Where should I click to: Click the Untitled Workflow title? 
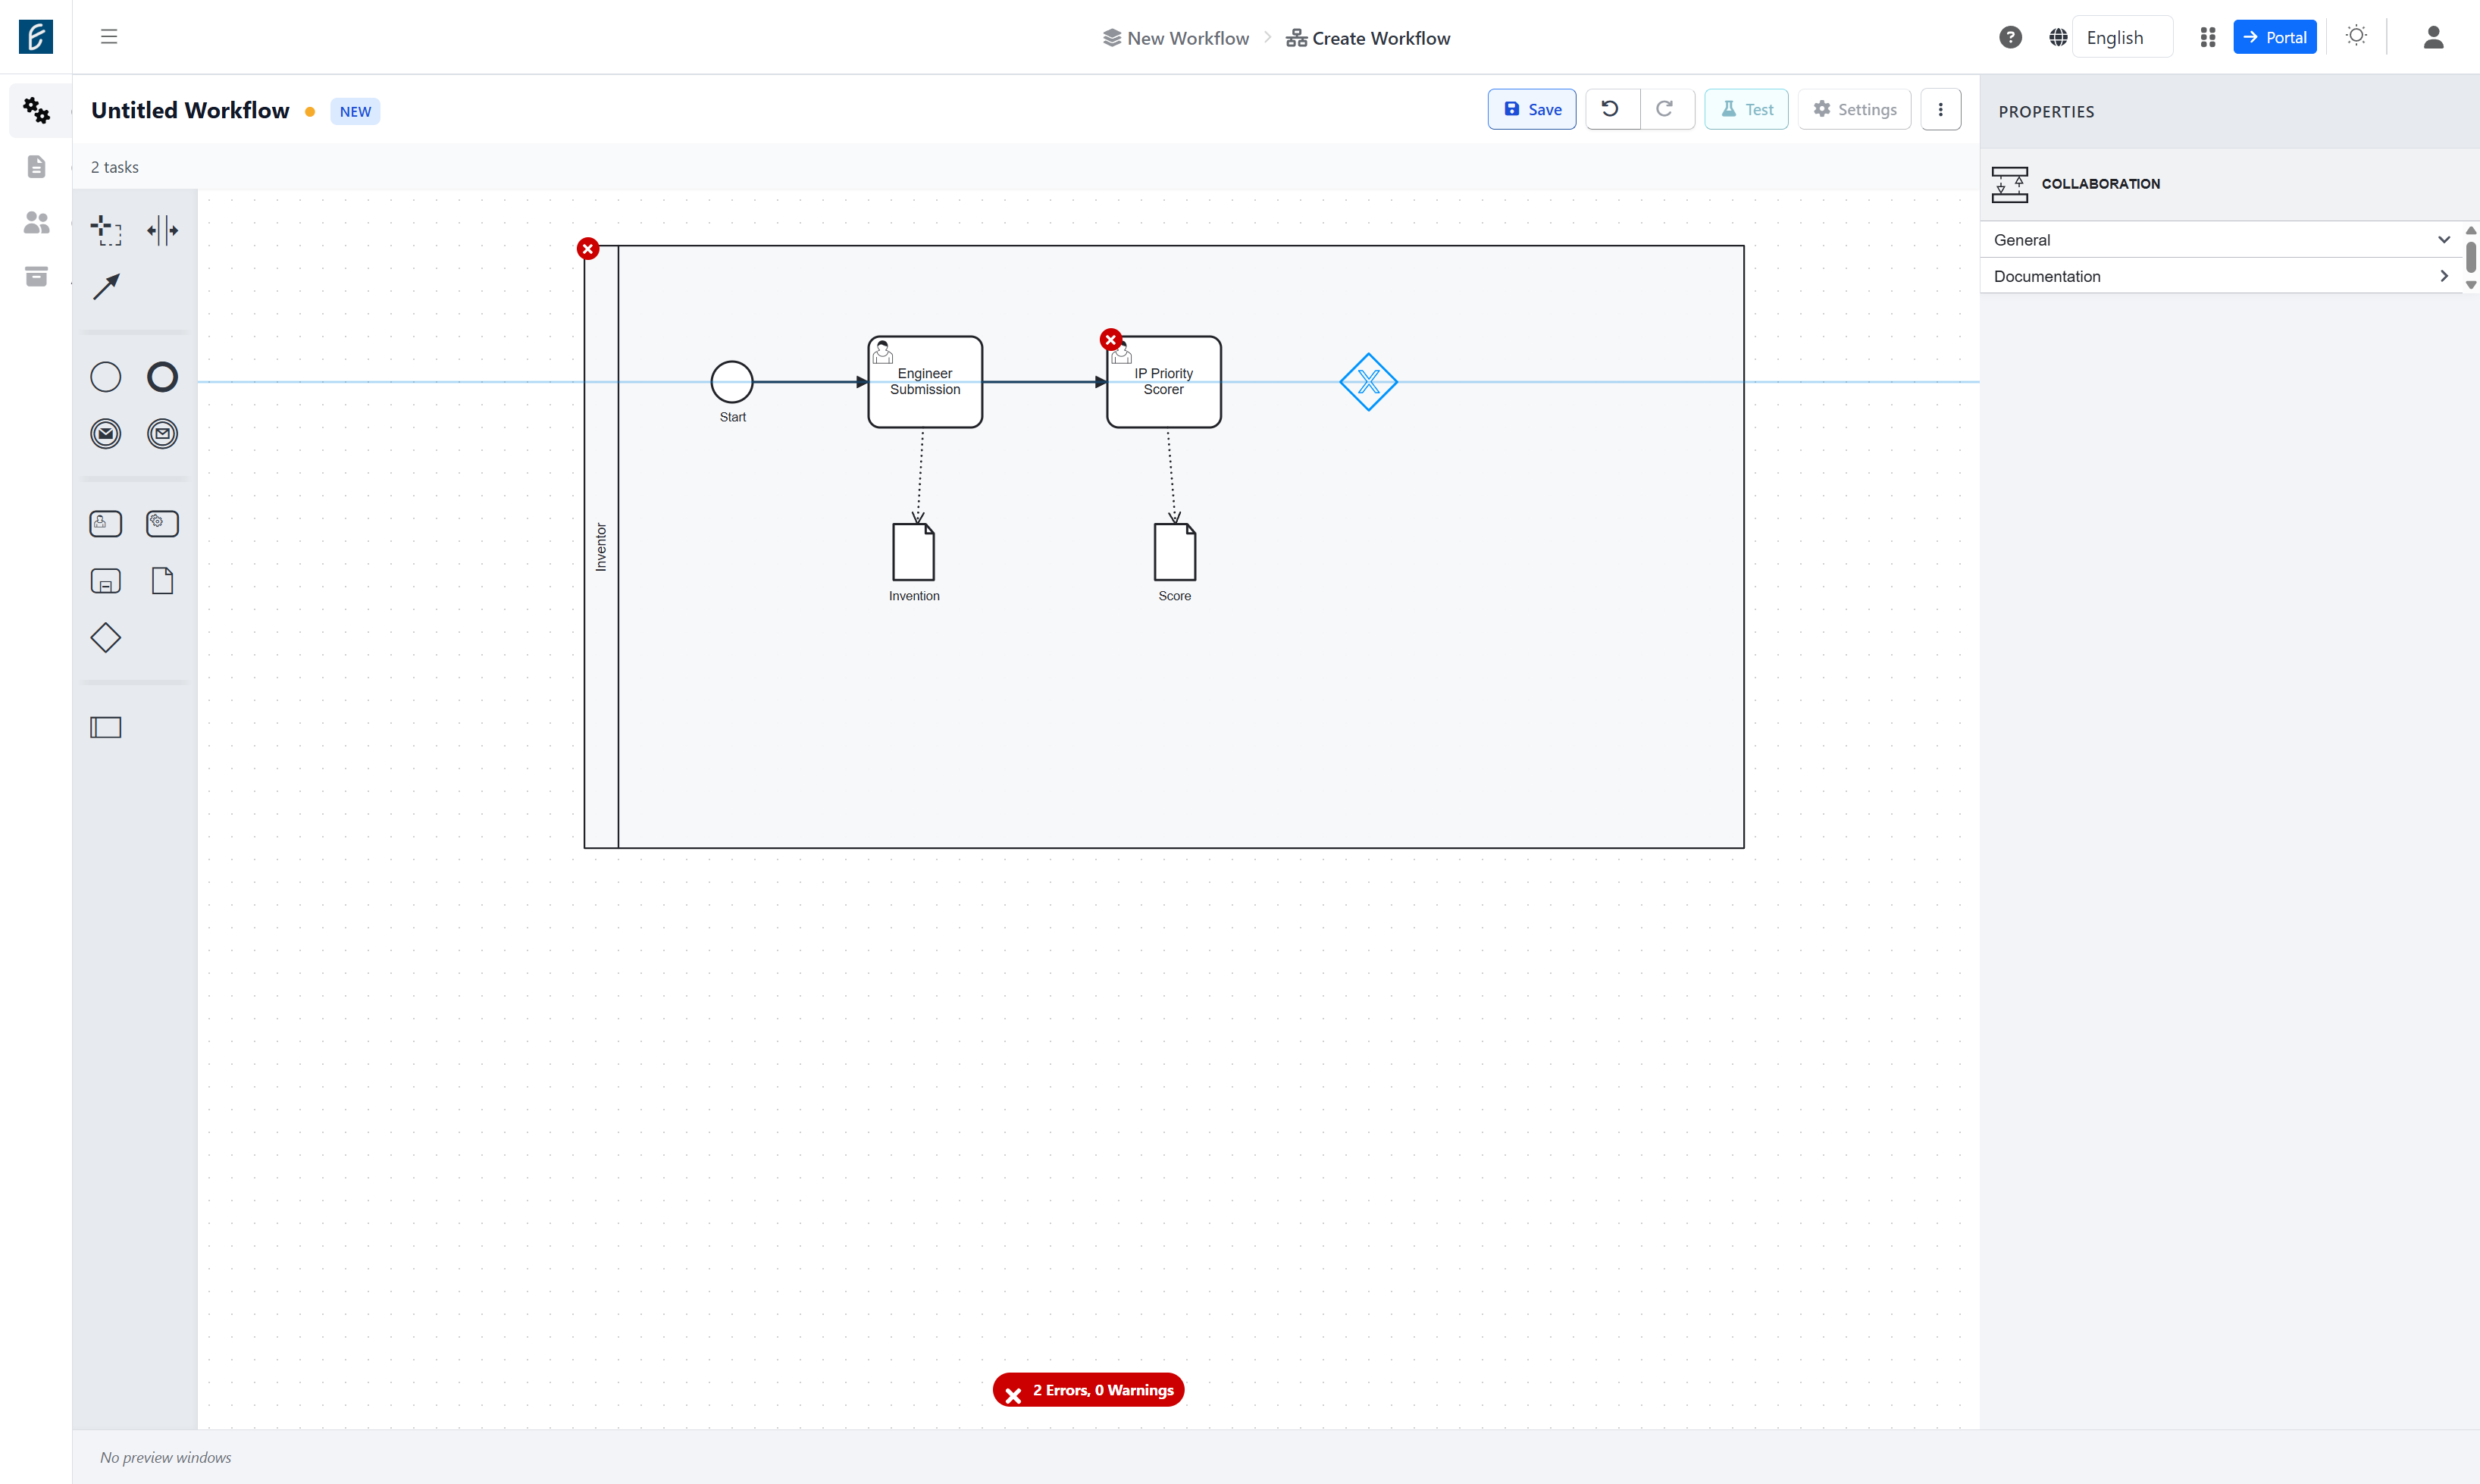coord(190,110)
